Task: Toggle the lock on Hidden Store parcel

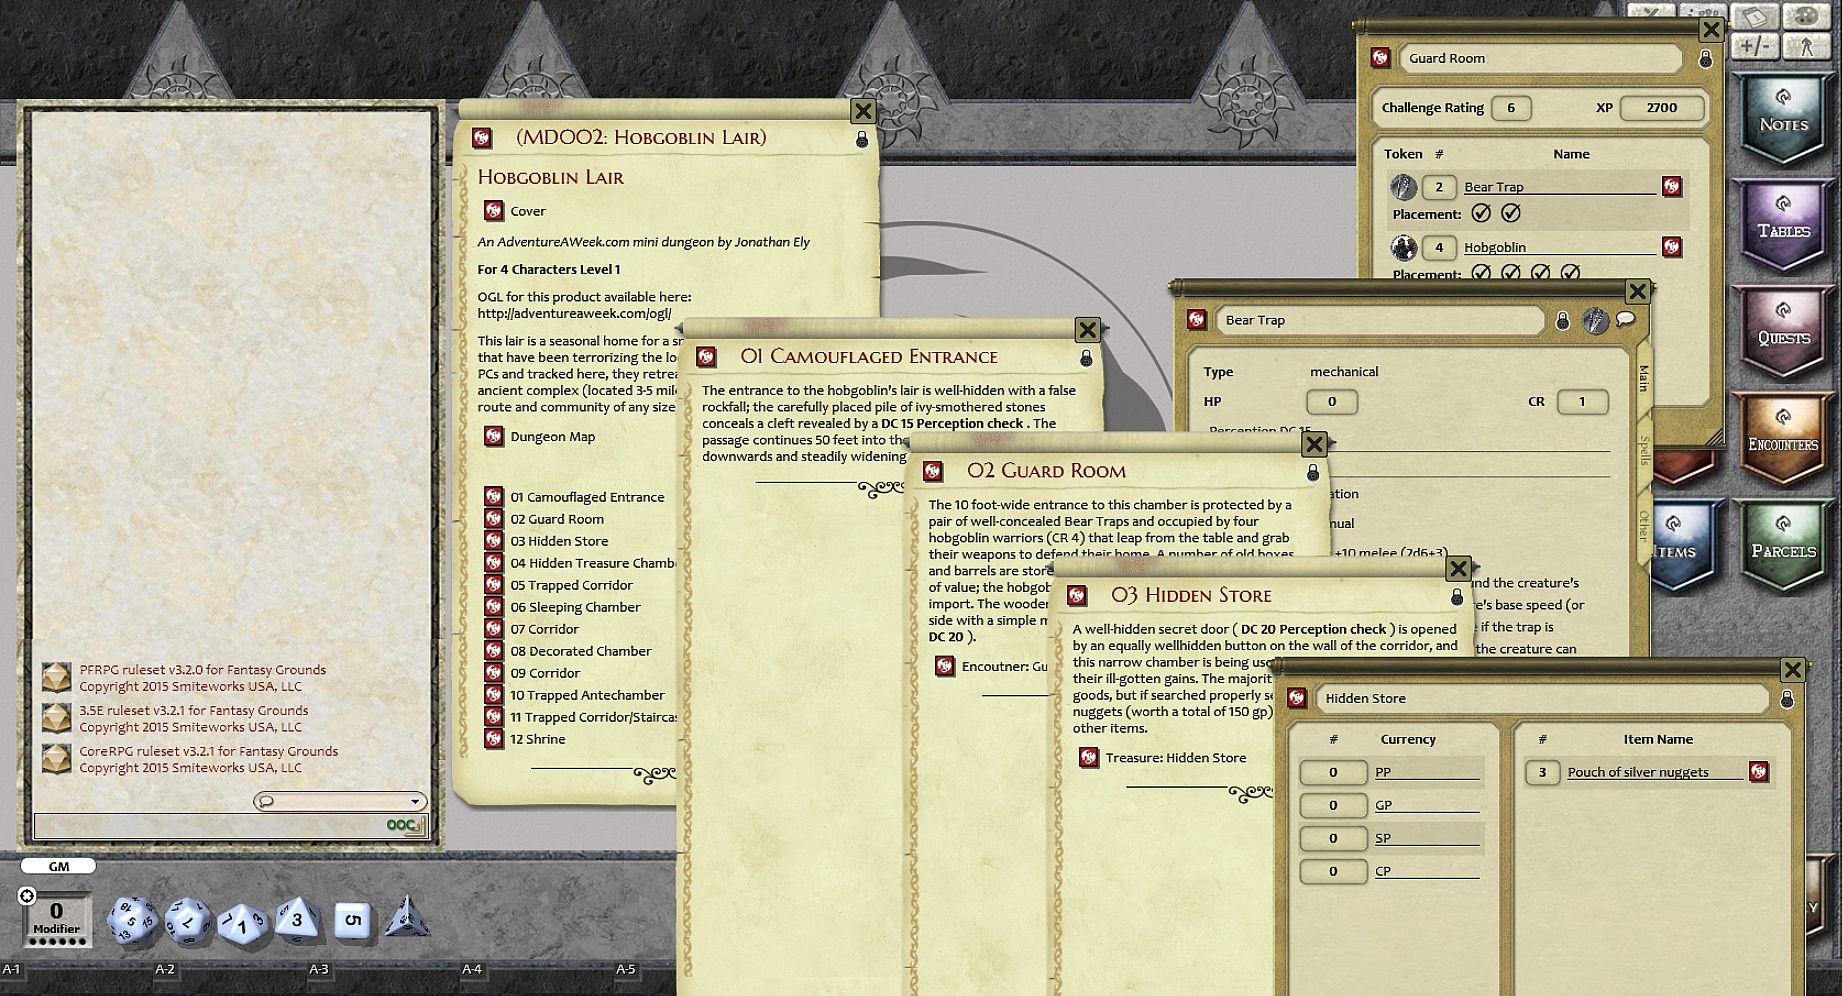Action: pyautogui.click(x=1787, y=699)
